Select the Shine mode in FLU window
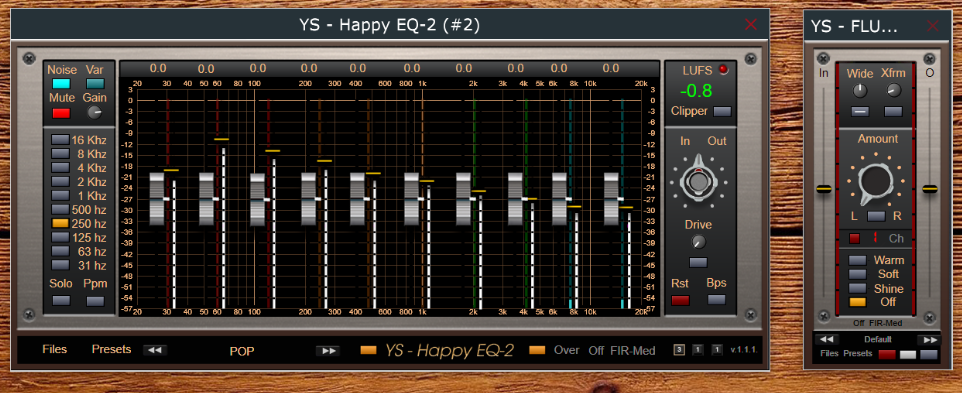This screenshot has width=962, height=393. [858, 288]
